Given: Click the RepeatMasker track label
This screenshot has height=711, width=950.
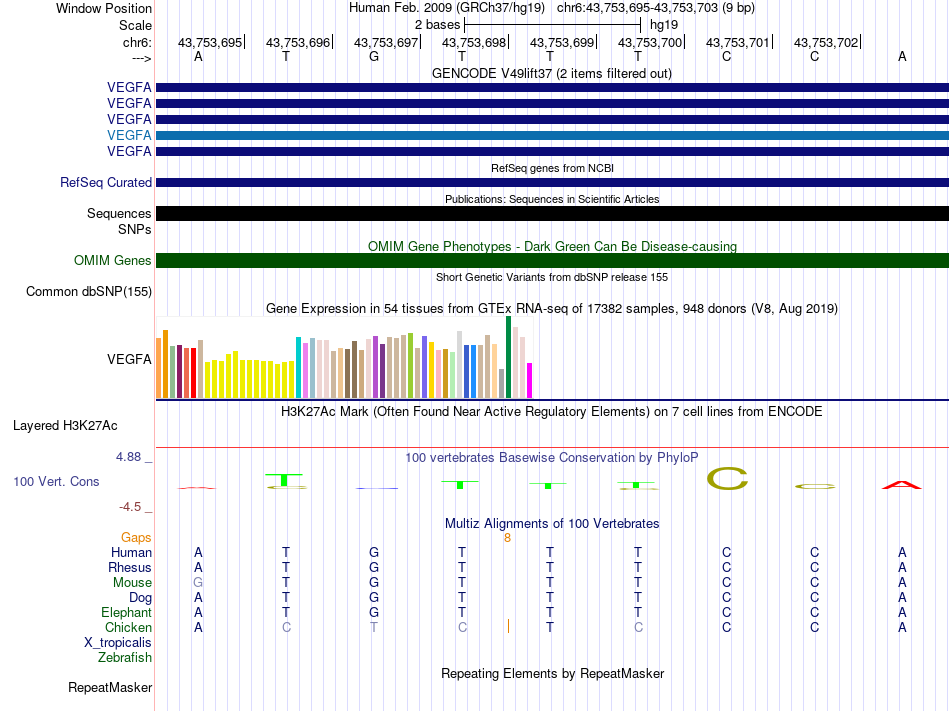Looking at the screenshot, I should [x=110, y=687].
